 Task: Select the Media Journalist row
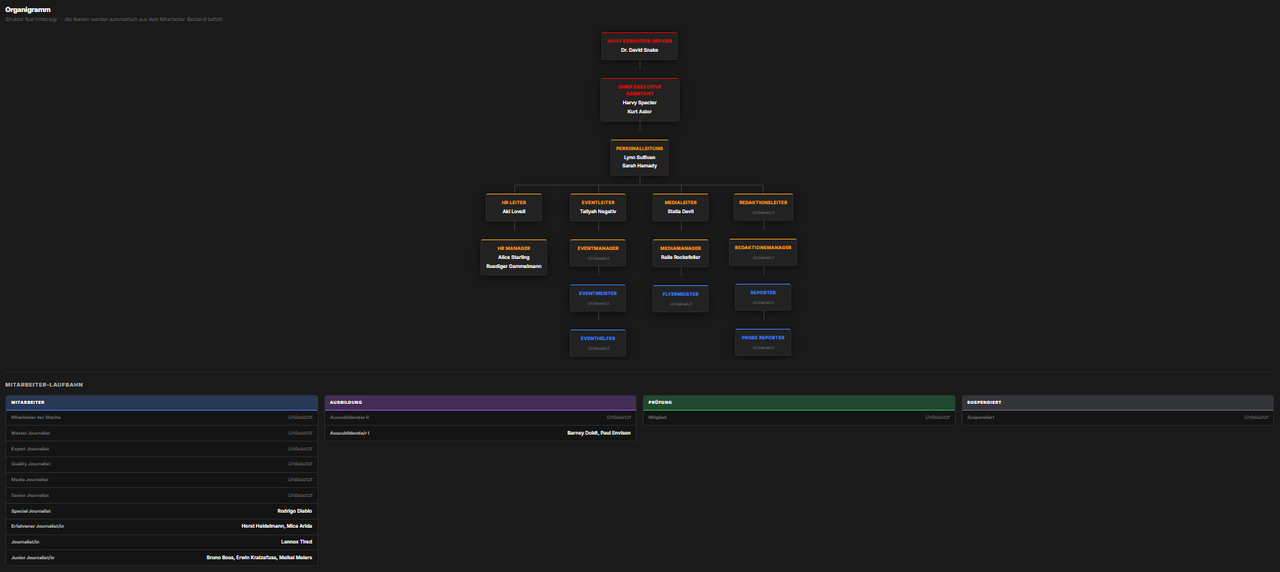(162, 480)
